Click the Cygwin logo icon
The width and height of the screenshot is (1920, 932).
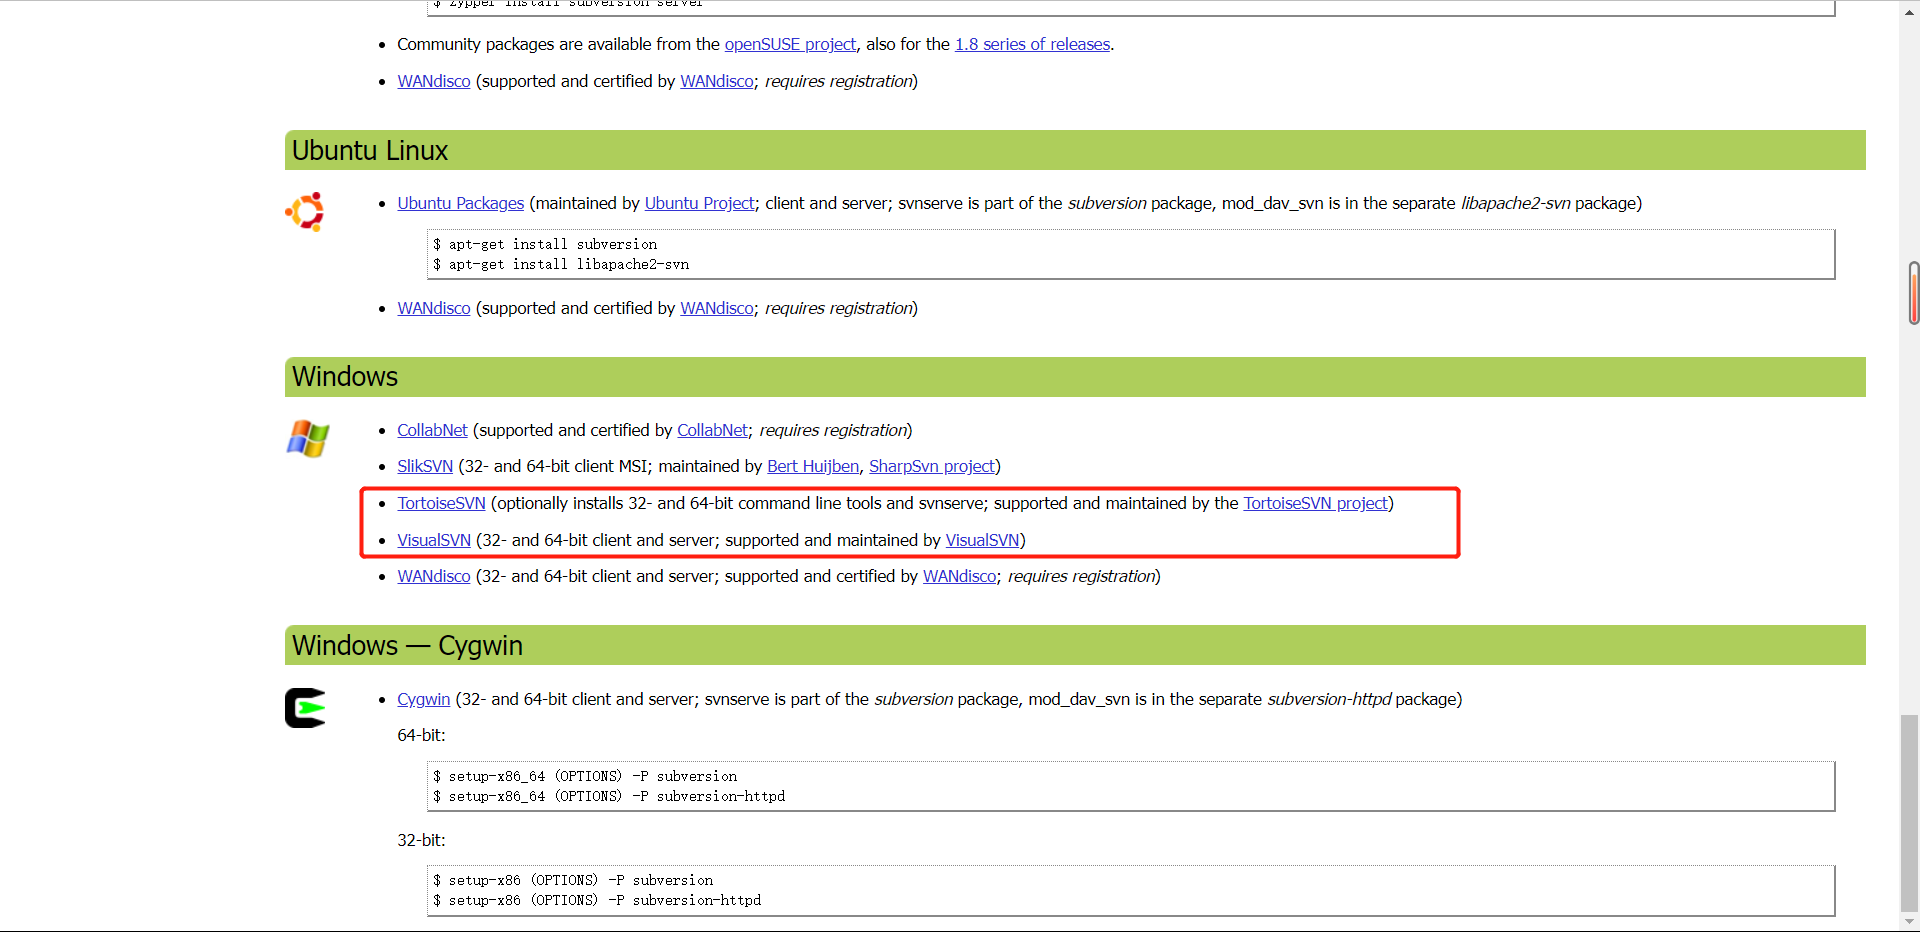[x=305, y=708]
